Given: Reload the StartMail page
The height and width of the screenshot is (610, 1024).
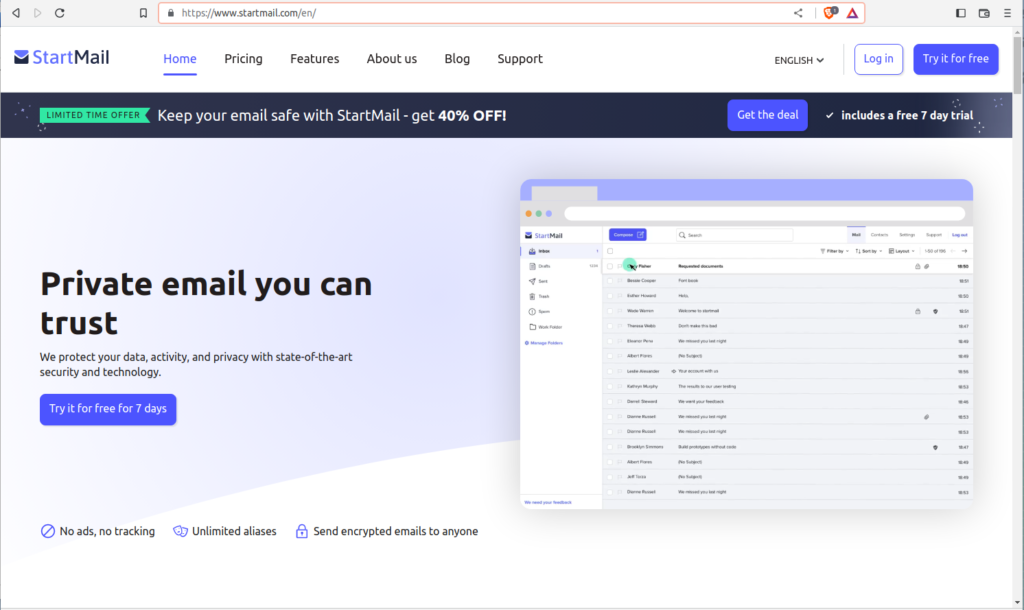Looking at the screenshot, I should point(59,13).
